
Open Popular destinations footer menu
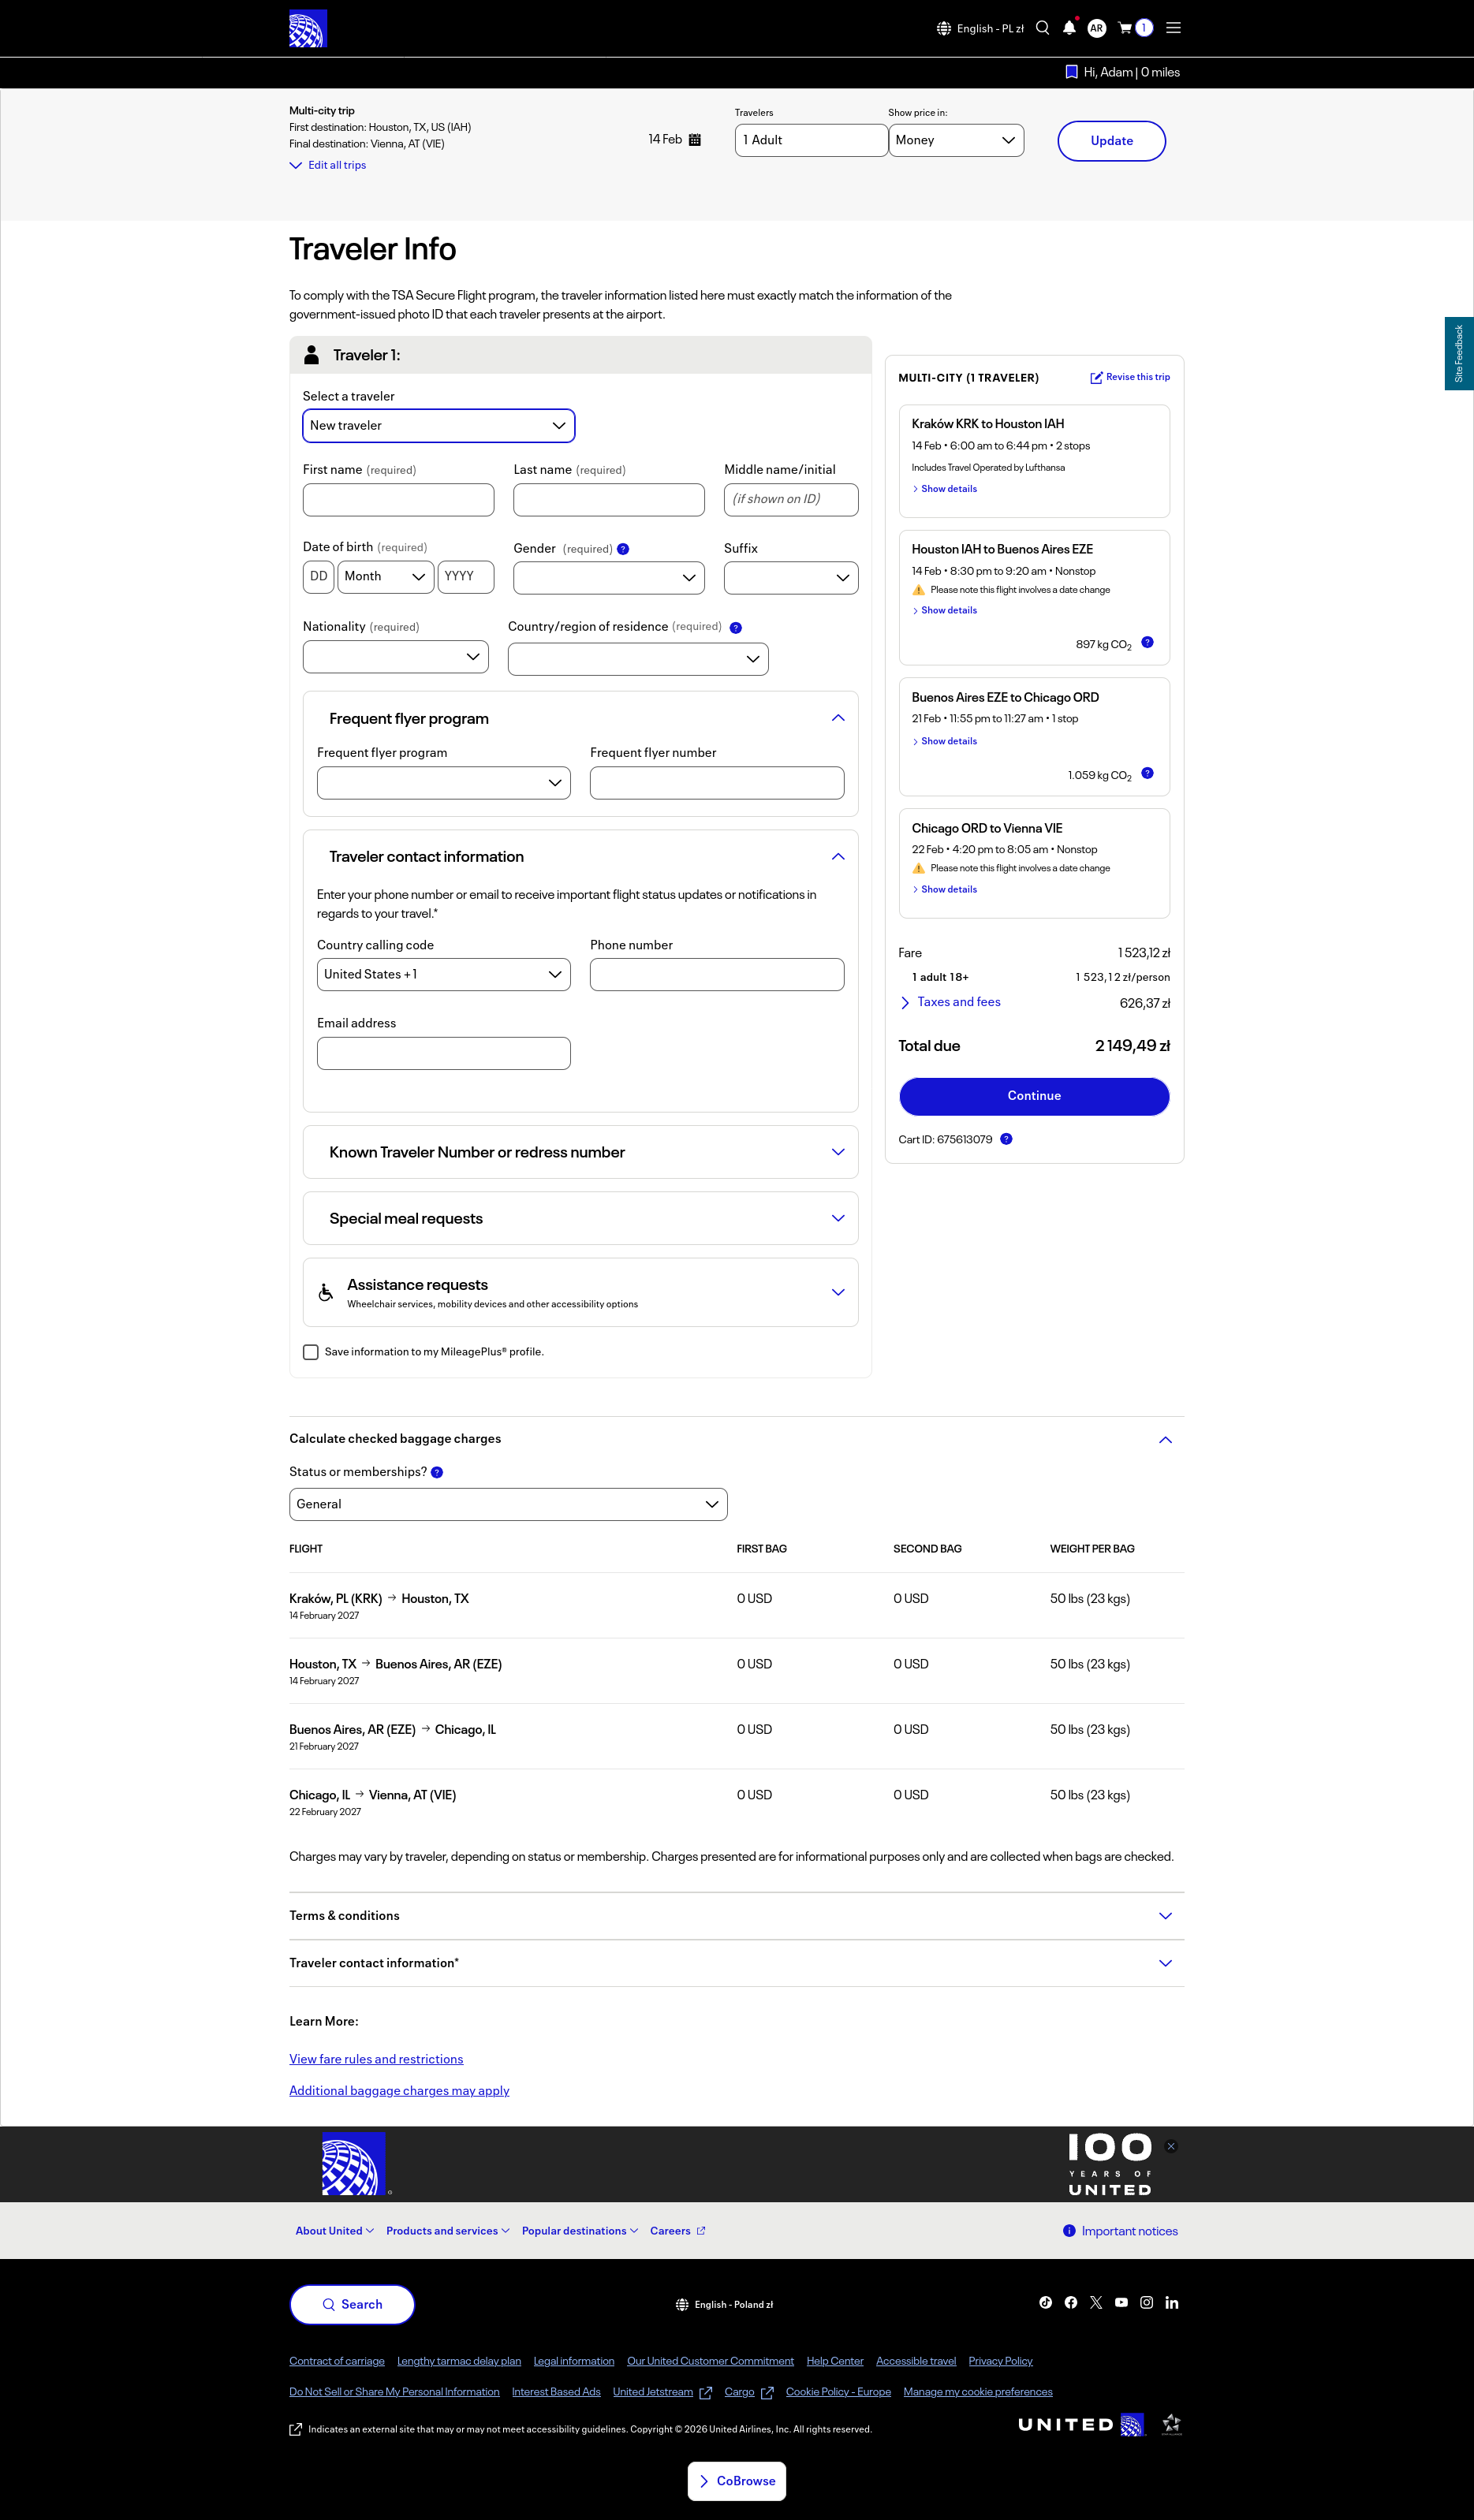click(x=580, y=2231)
